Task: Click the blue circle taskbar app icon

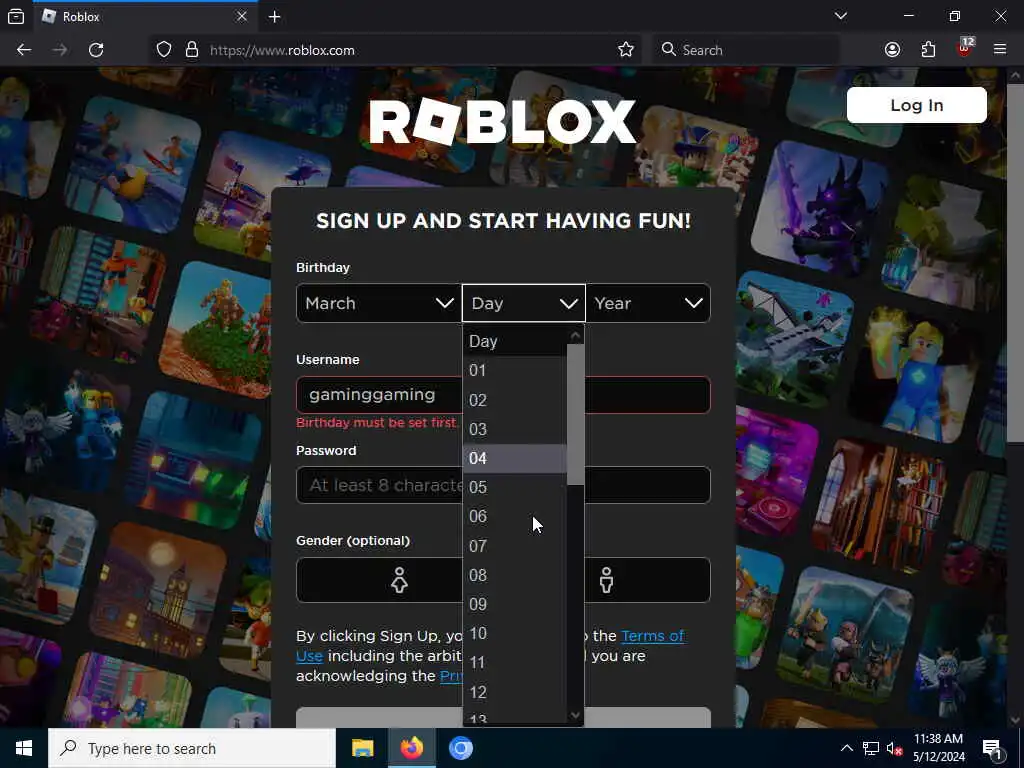Action: tap(460, 748)
